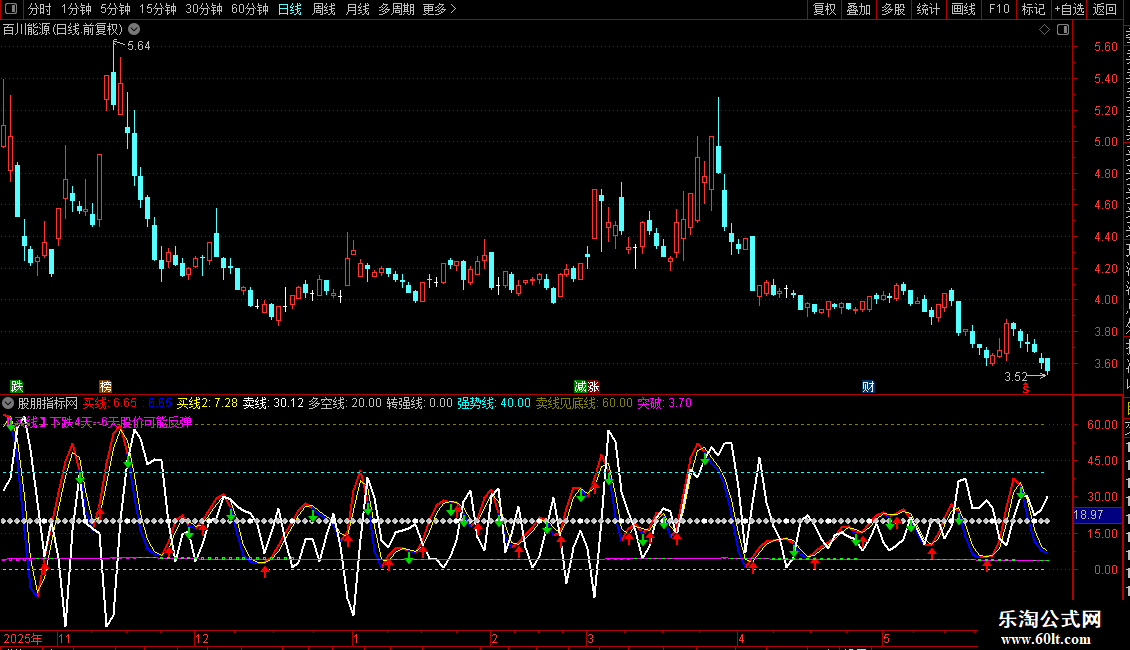Click the month 12 axis marker
1130x650 pixels.
202,638
